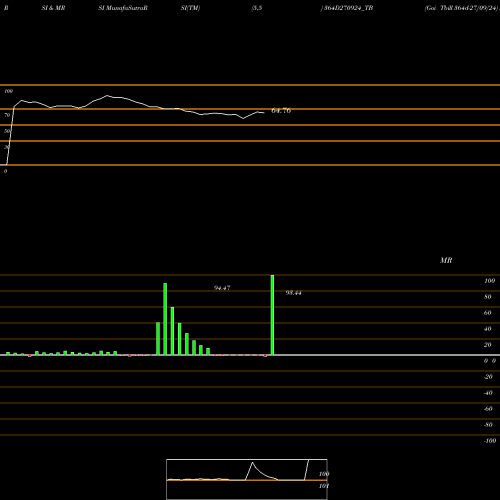
Task: Click the MR axis label -60
Action: pyautogui.click(x=488, y=409)
